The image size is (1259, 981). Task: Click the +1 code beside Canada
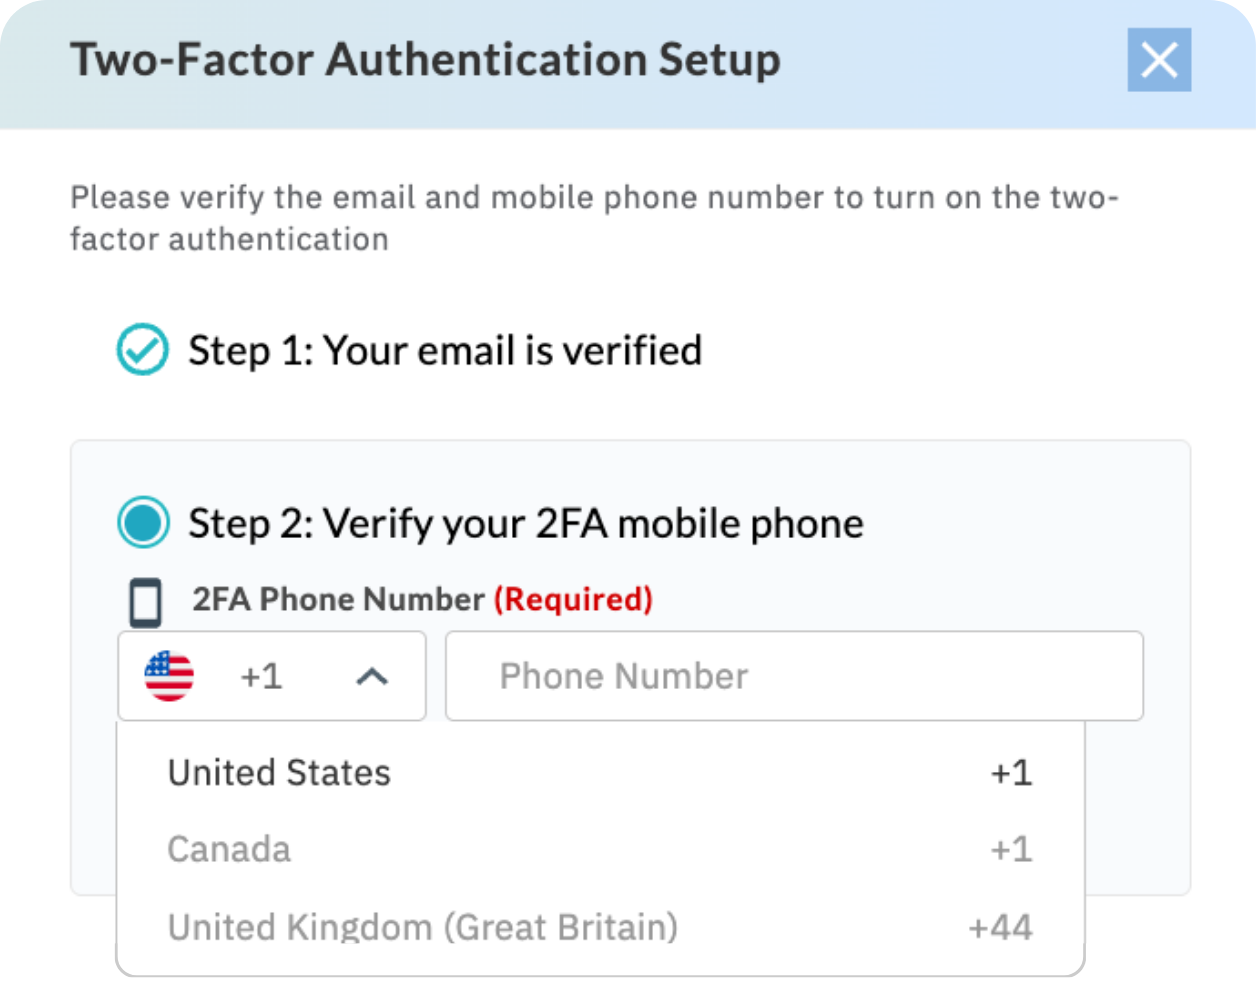1011,849
